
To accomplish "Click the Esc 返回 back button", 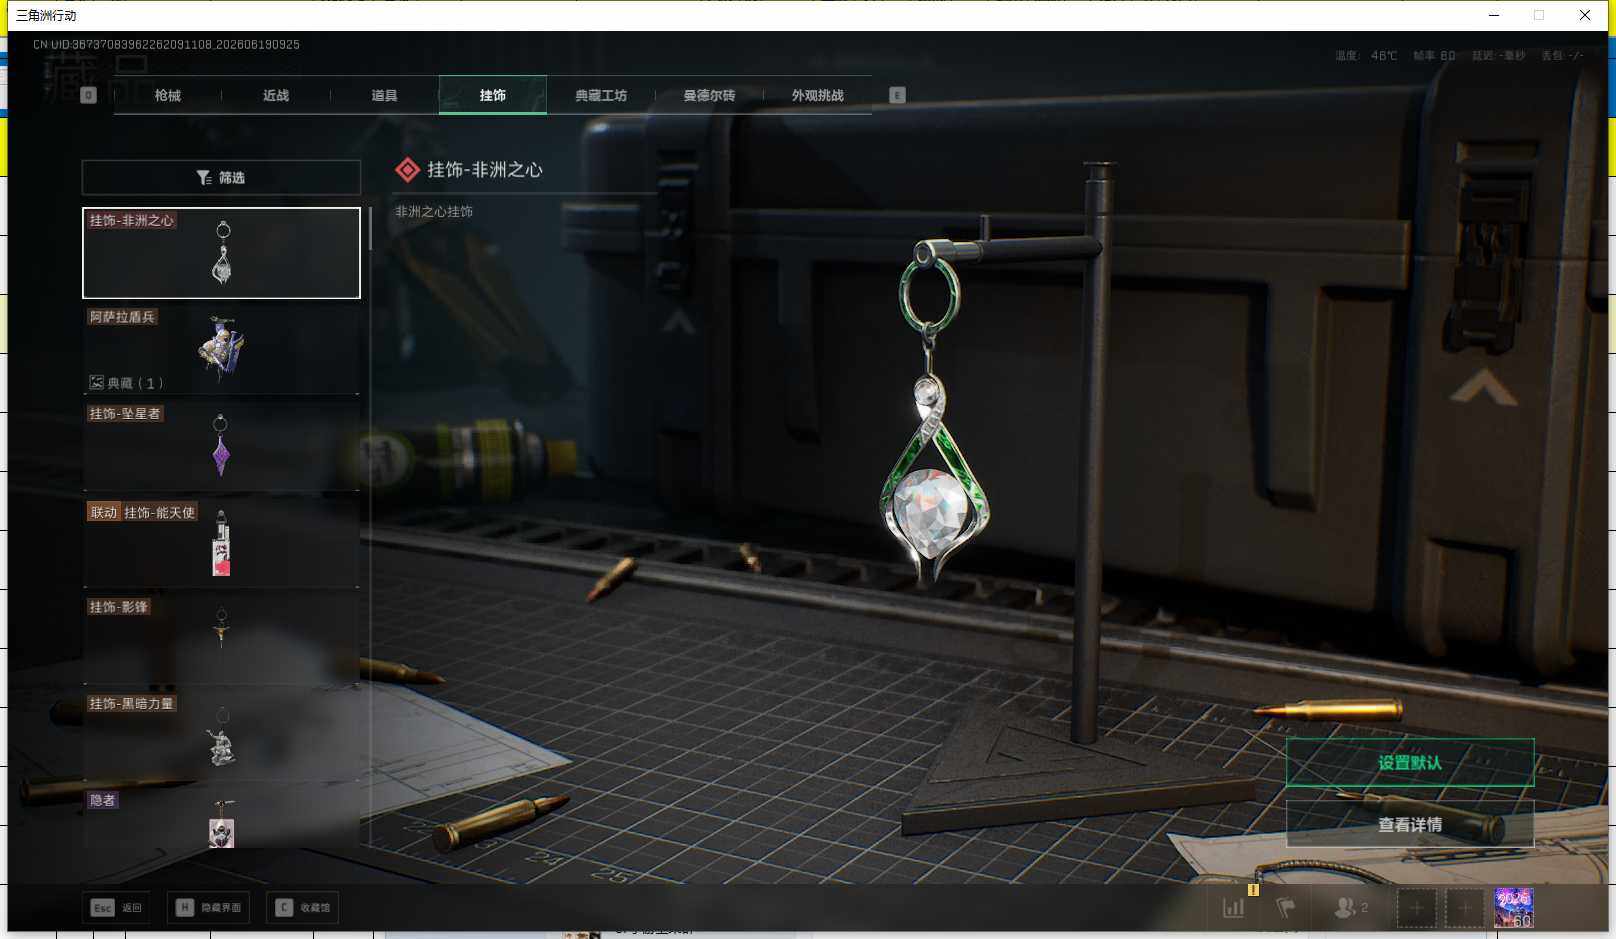I will [x=116, y=907].
